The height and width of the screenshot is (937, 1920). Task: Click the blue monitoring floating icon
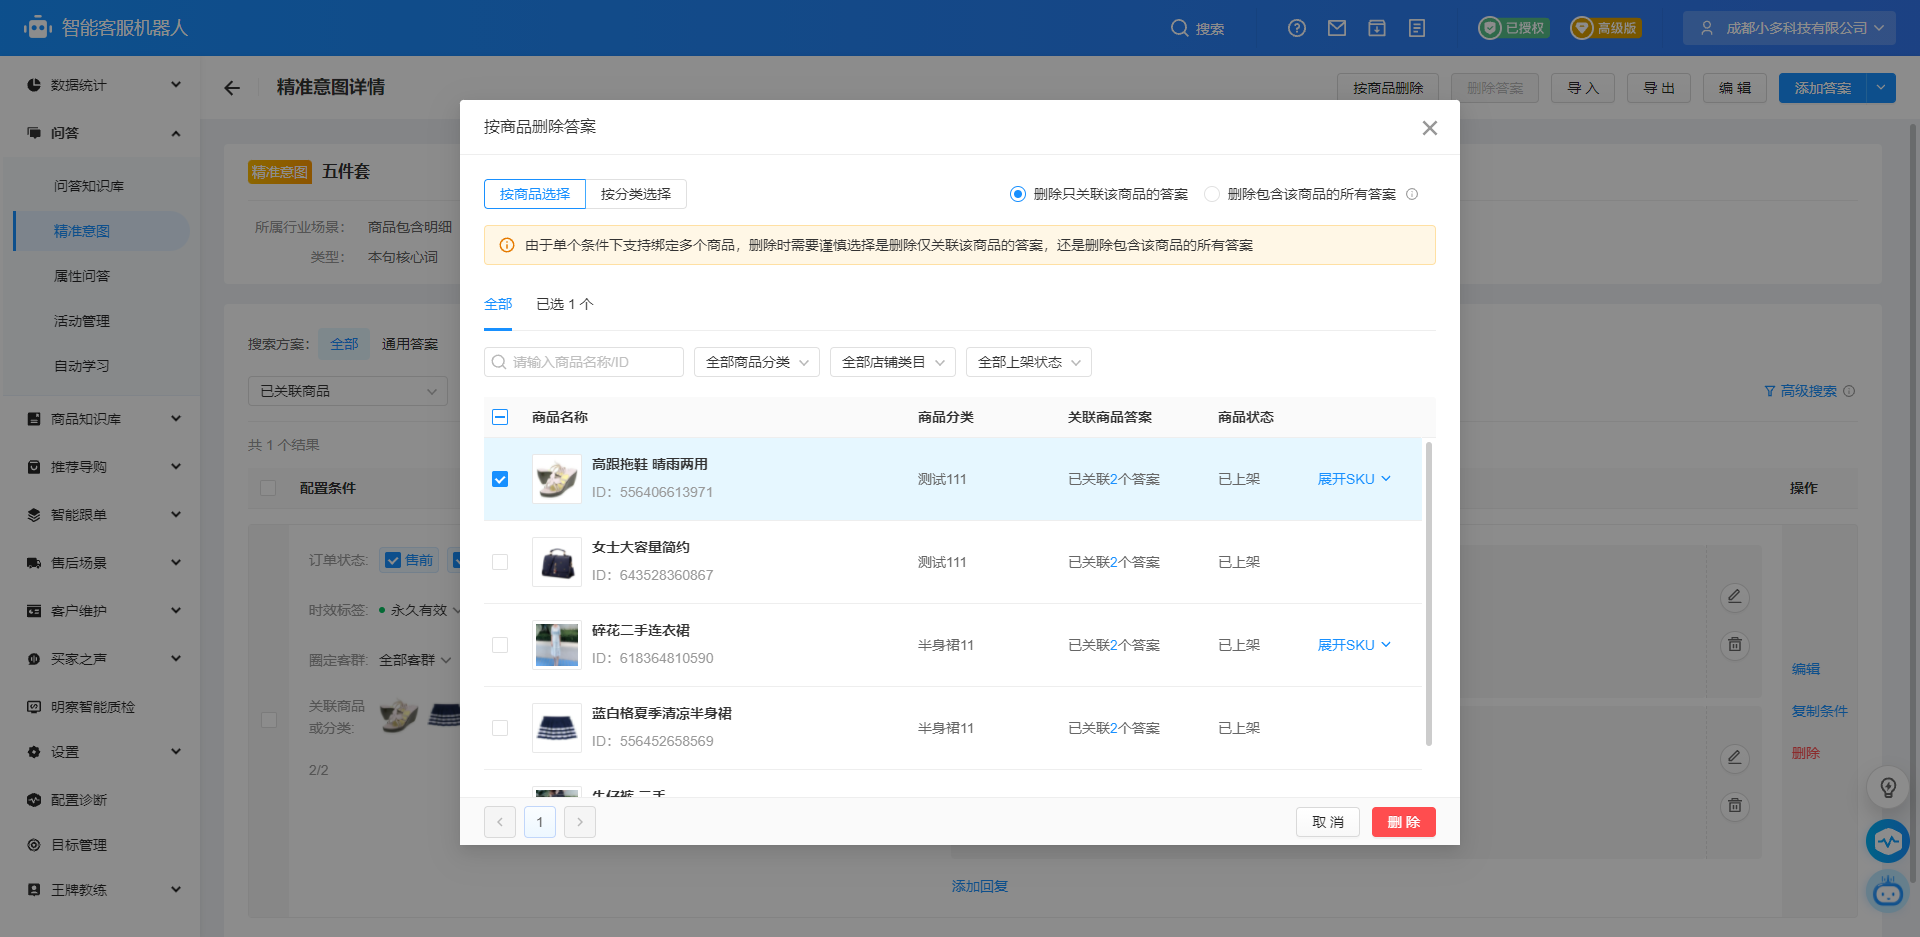click(1888, 841)
